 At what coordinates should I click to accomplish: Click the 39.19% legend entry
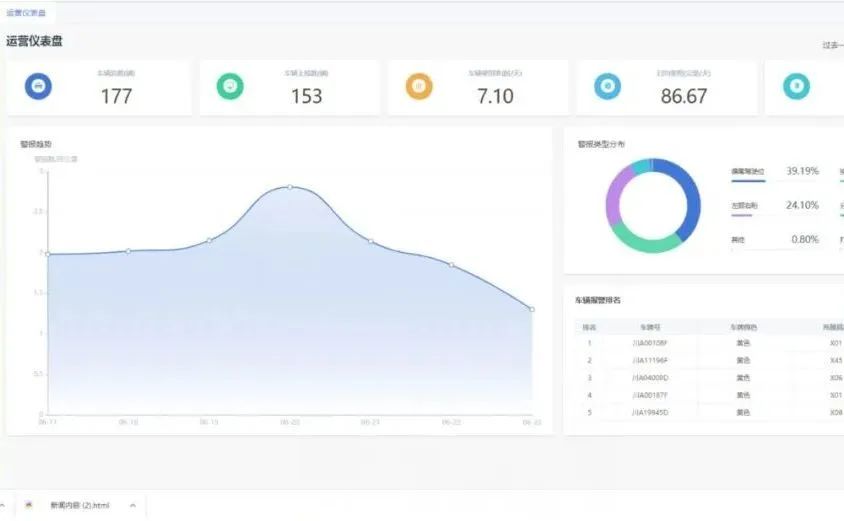tap(775, 171)
